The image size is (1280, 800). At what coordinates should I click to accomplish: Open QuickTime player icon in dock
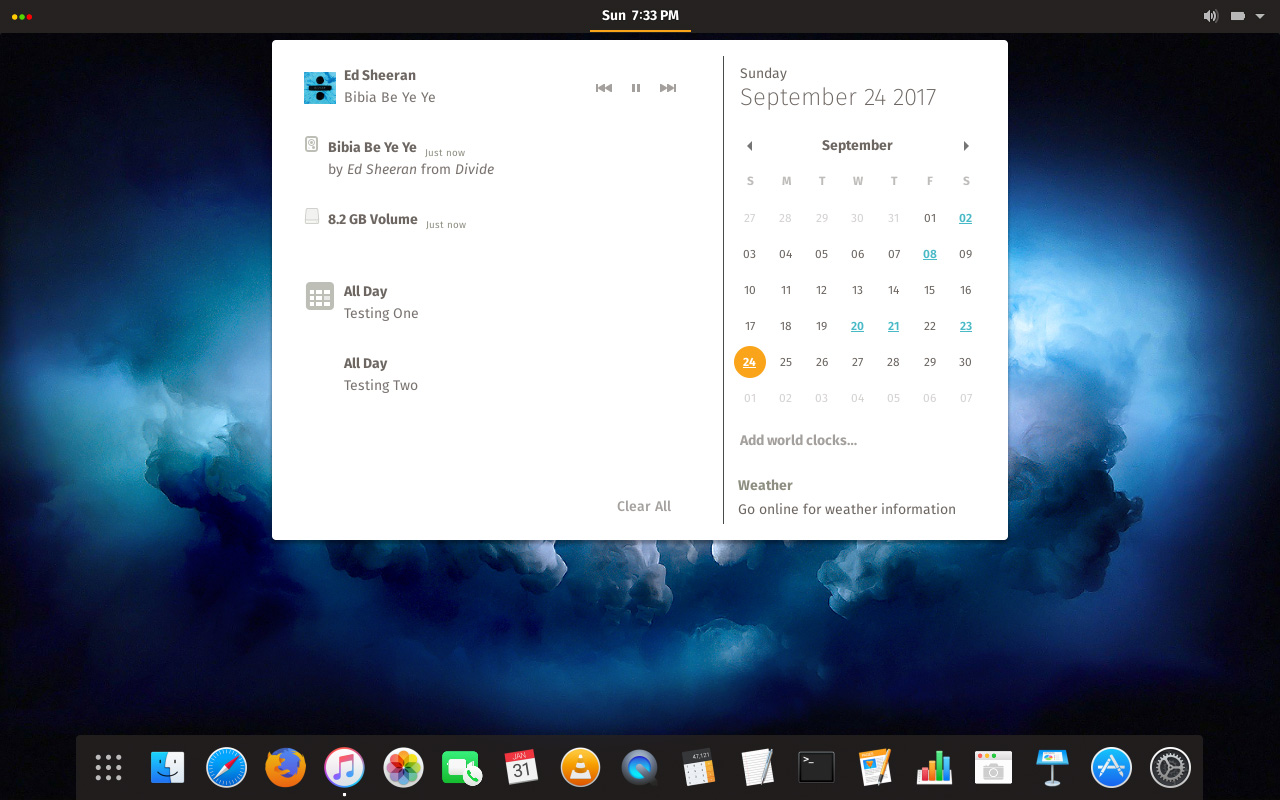639,768
